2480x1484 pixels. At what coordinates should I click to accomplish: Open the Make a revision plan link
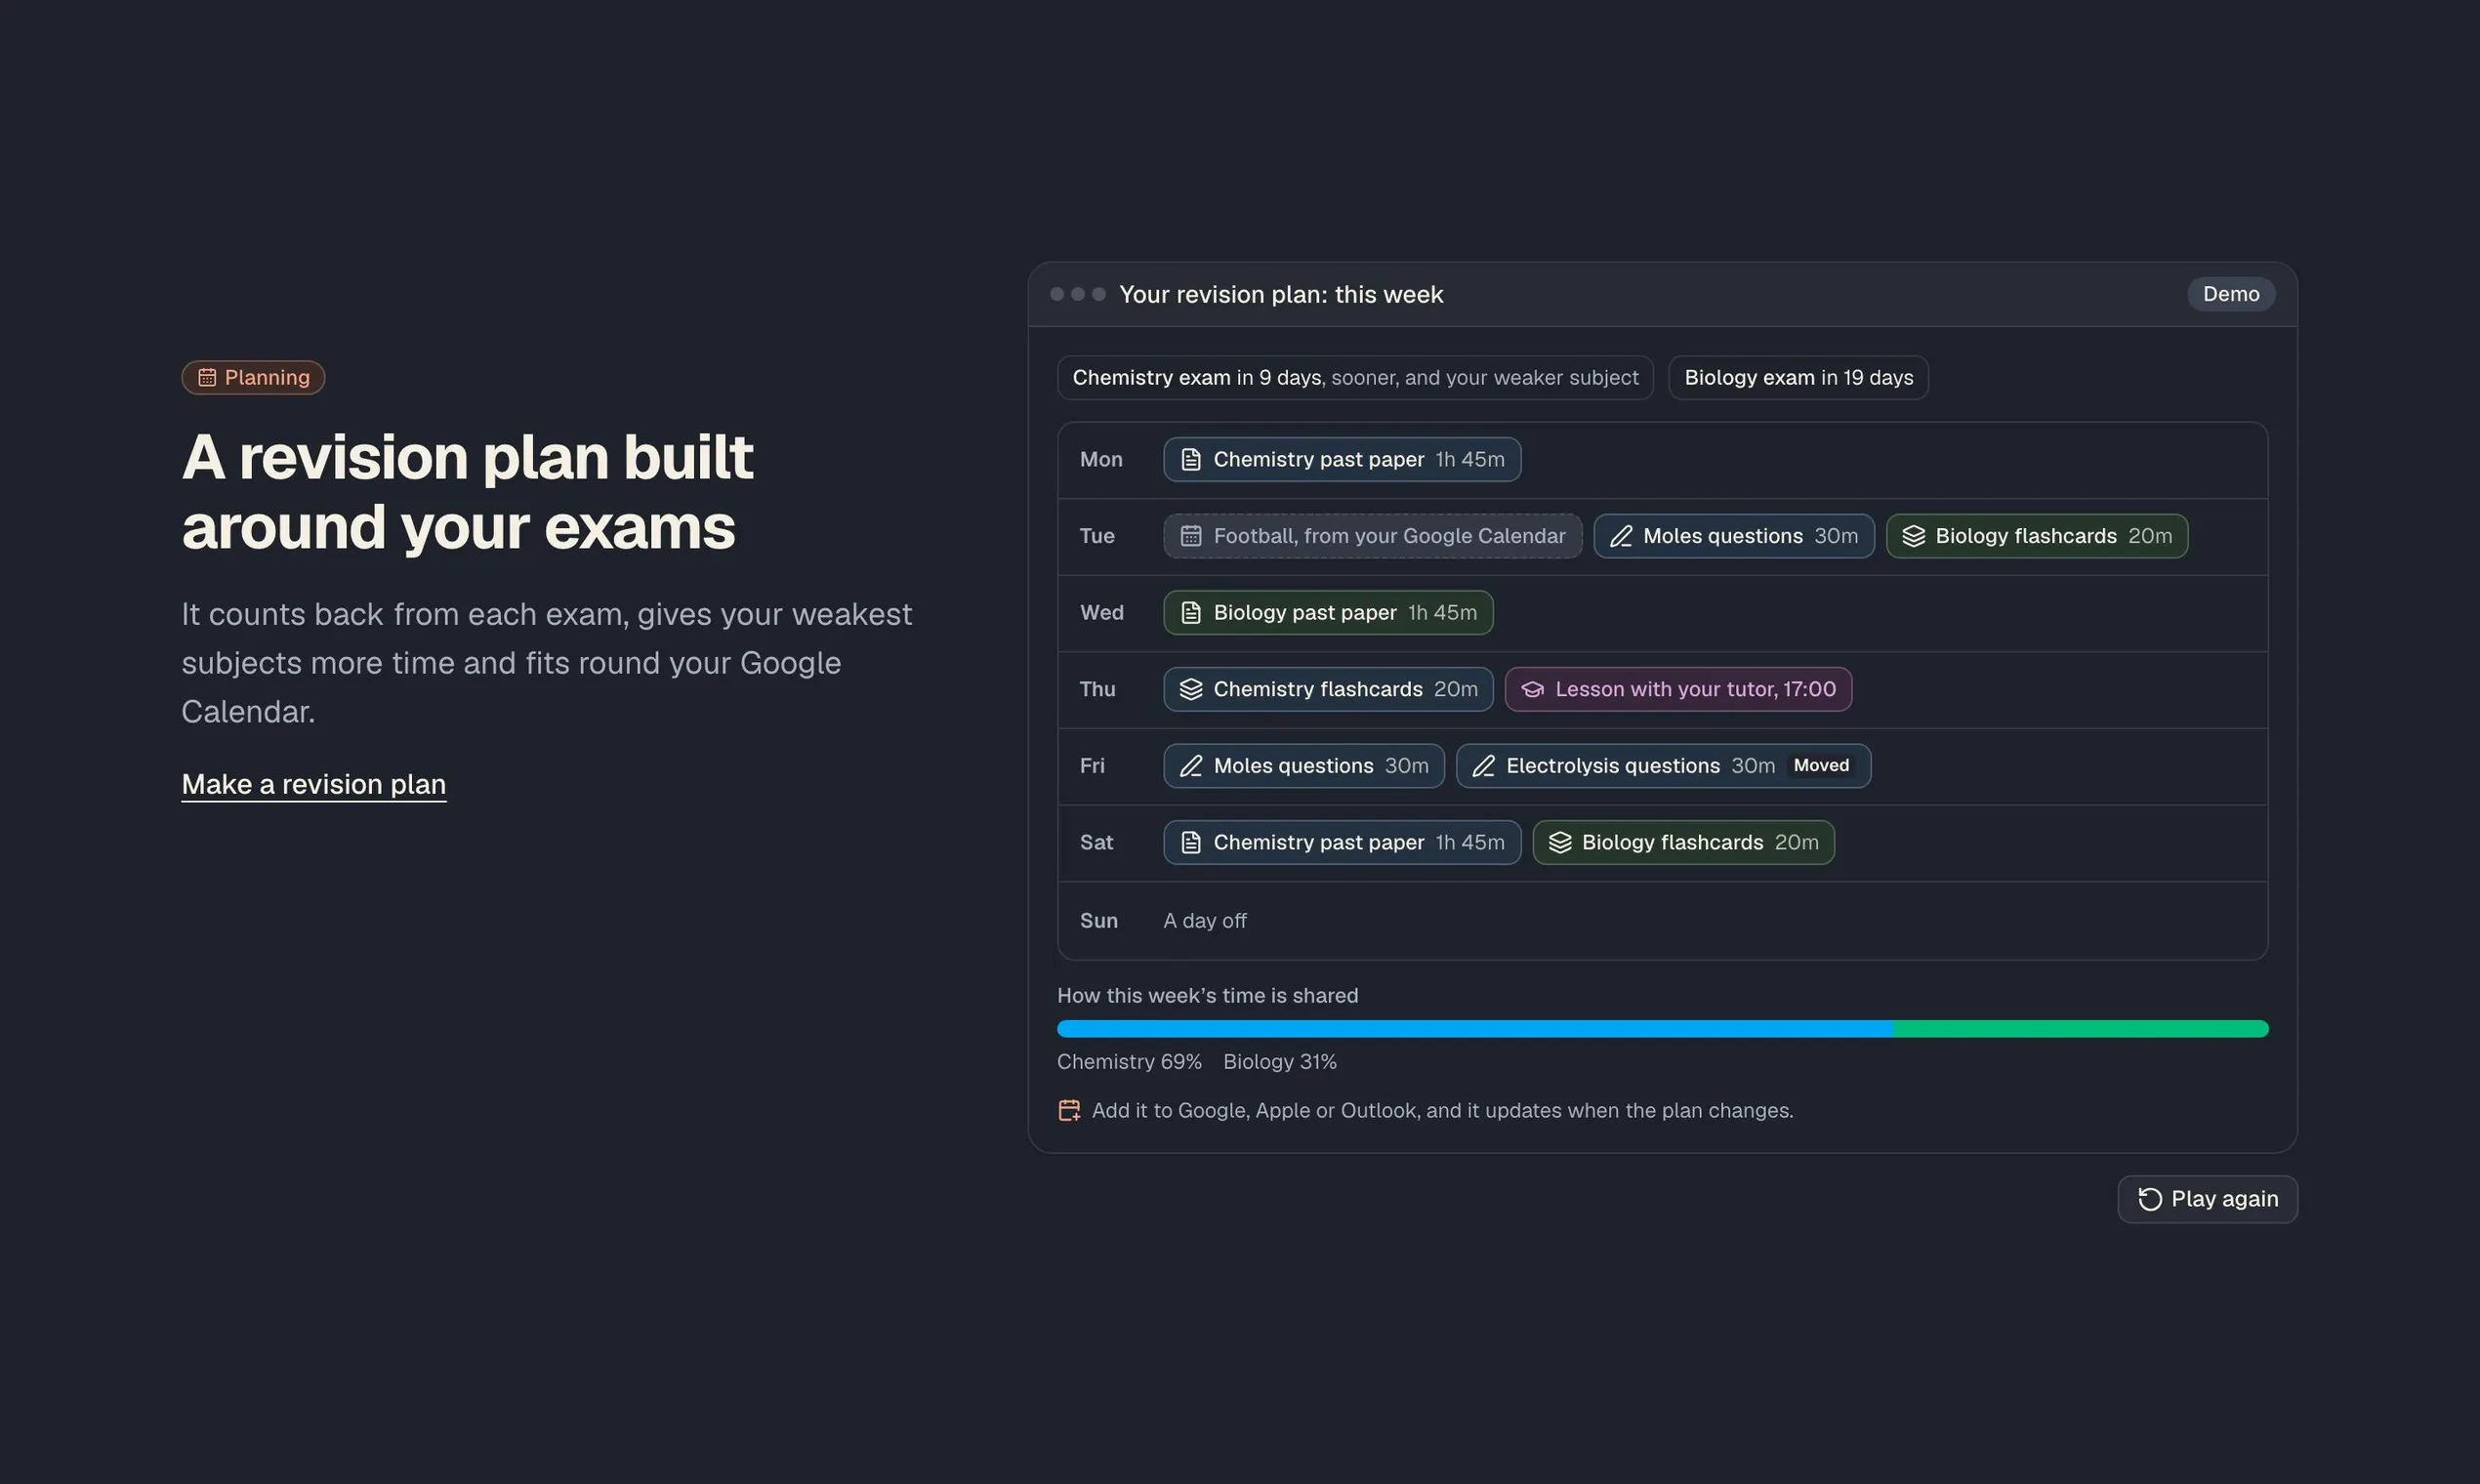pos(314,784)
